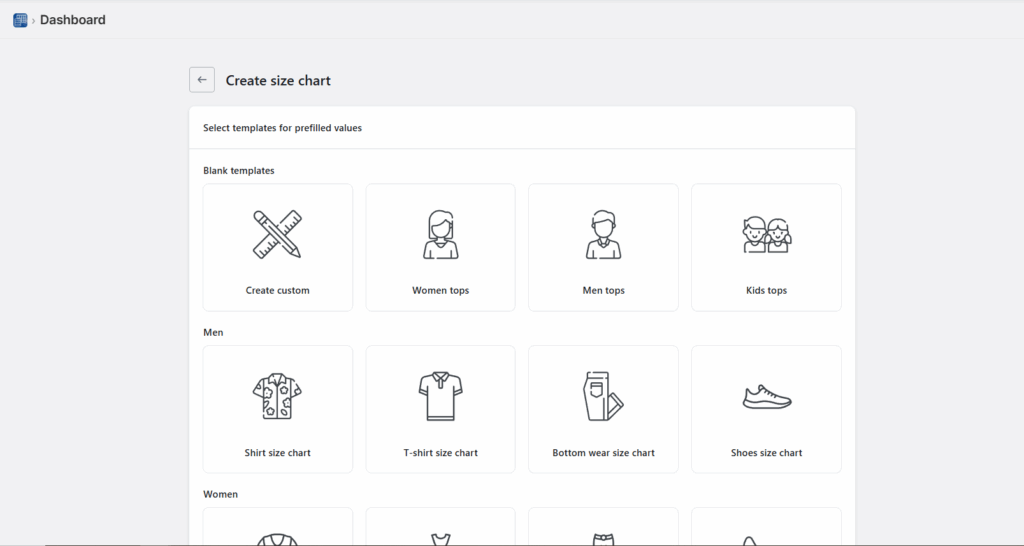Image resolution: width=1024 pixels, height=546 pixels.
Task: Click the Men tops man icon
Action: pyautogui.click(x=603, y=234)
